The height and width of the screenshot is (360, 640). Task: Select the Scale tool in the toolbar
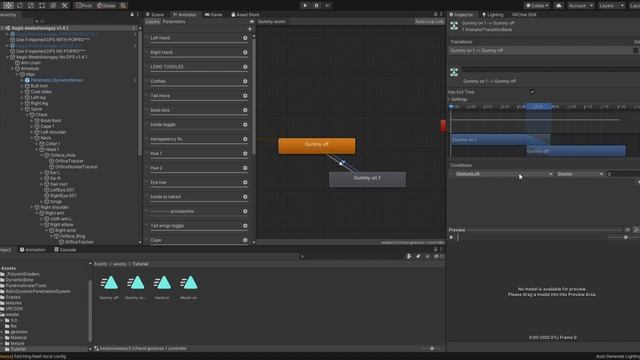point(31,6)
